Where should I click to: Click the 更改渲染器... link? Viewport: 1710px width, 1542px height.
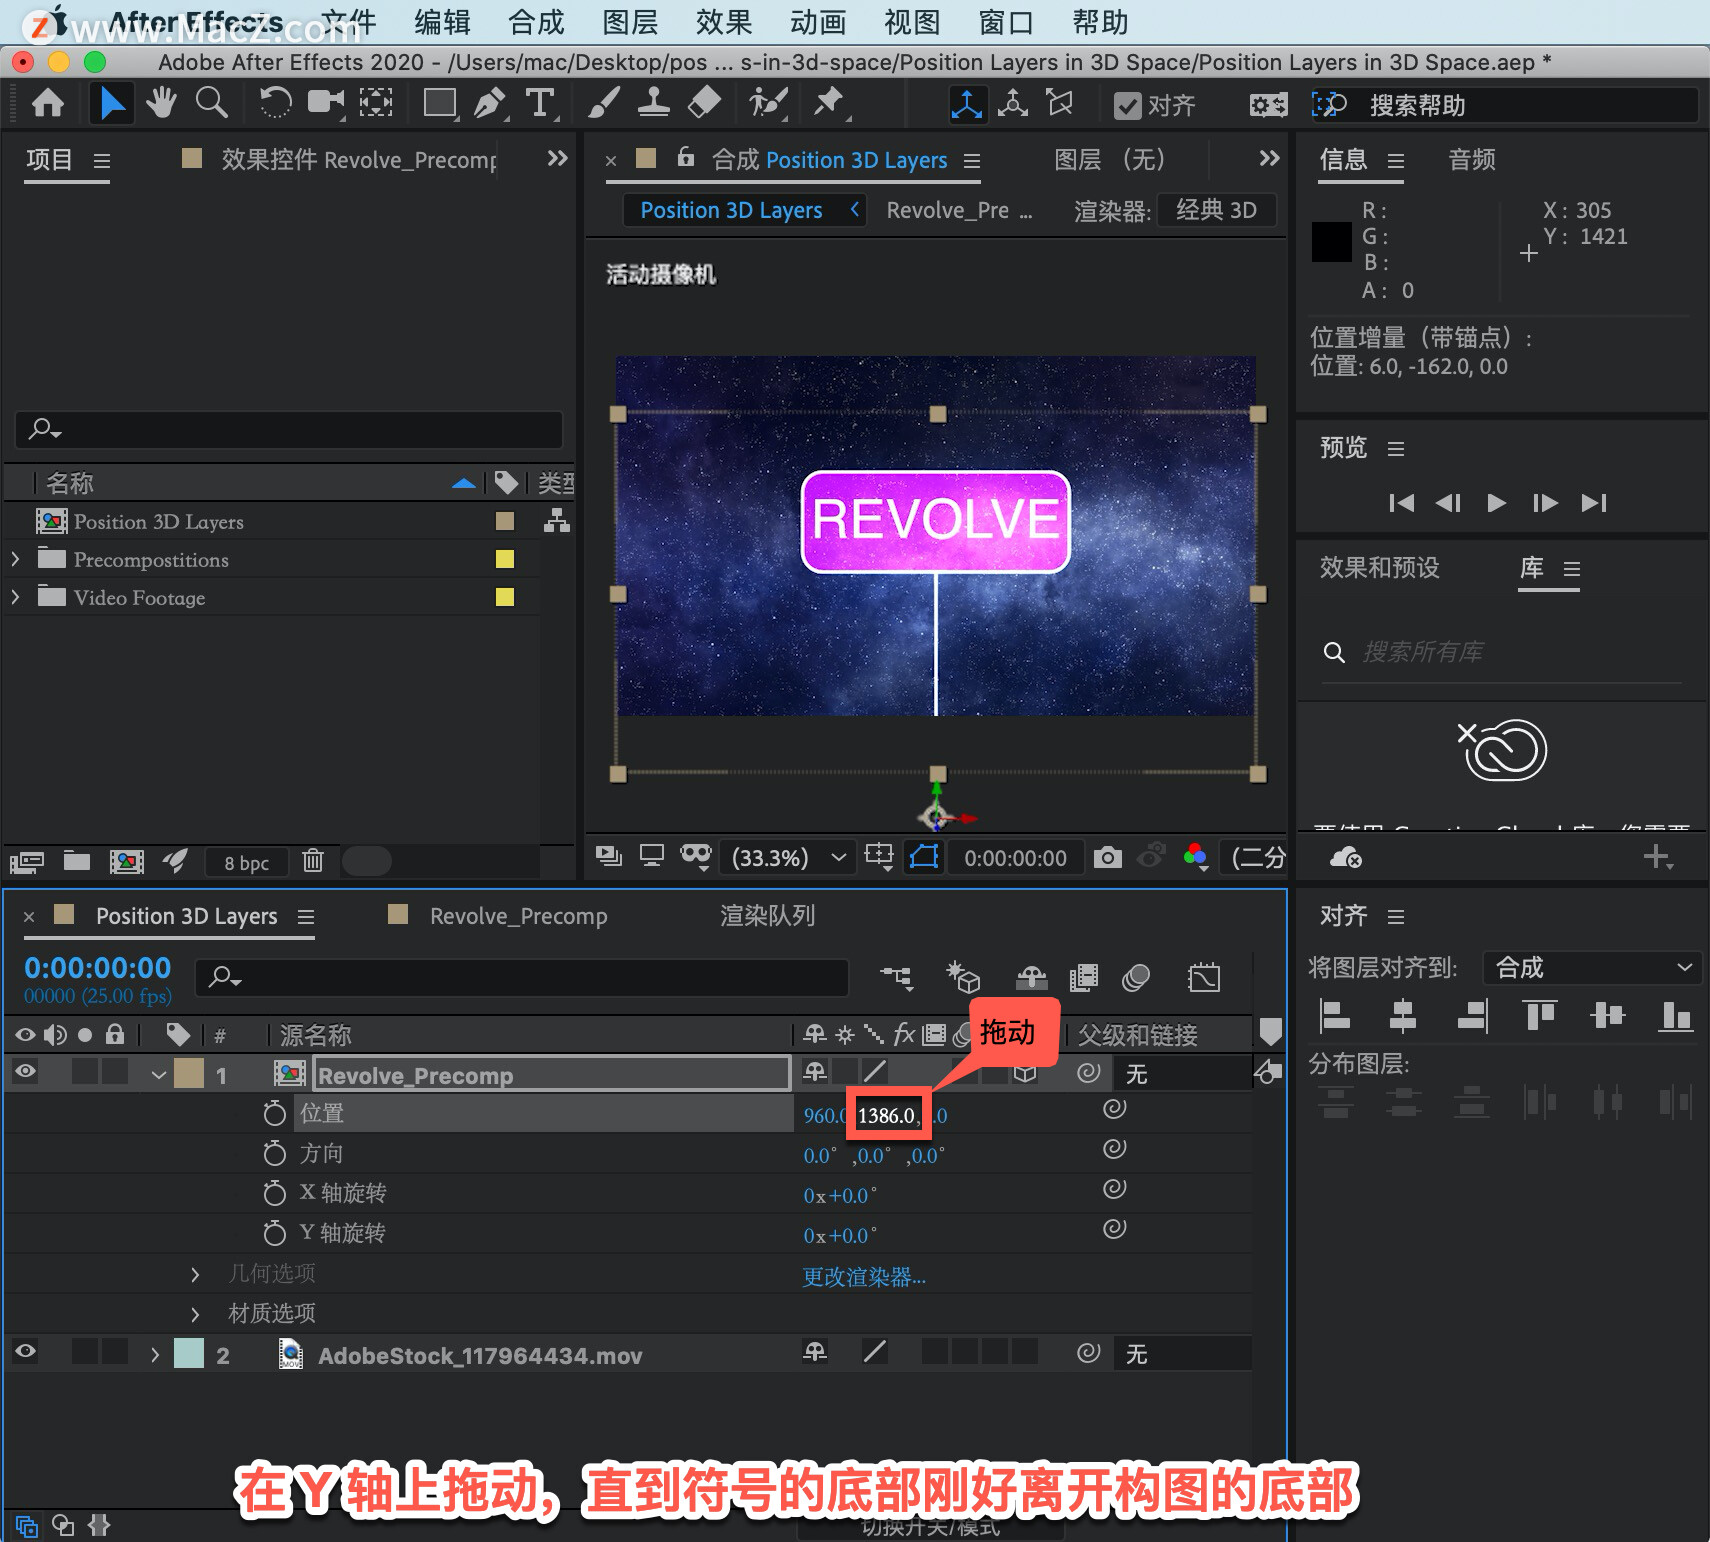coord(864,1277)
